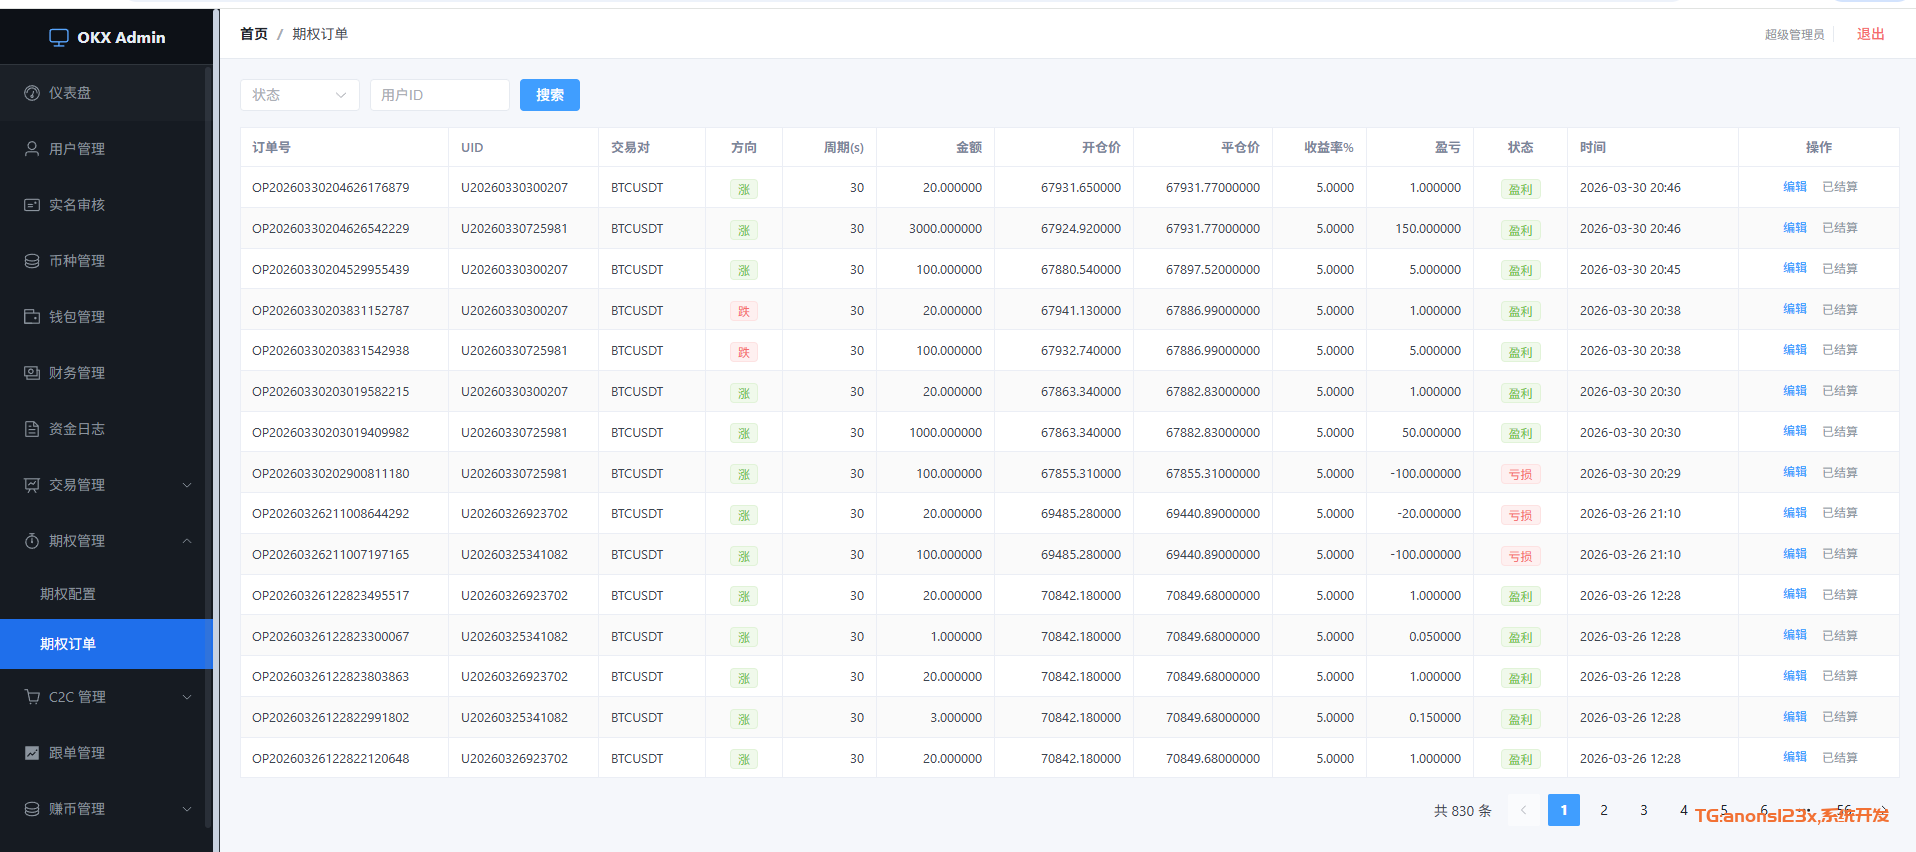
Task: Click the real-name verification ID card icon
Action: tap(32, 205)
